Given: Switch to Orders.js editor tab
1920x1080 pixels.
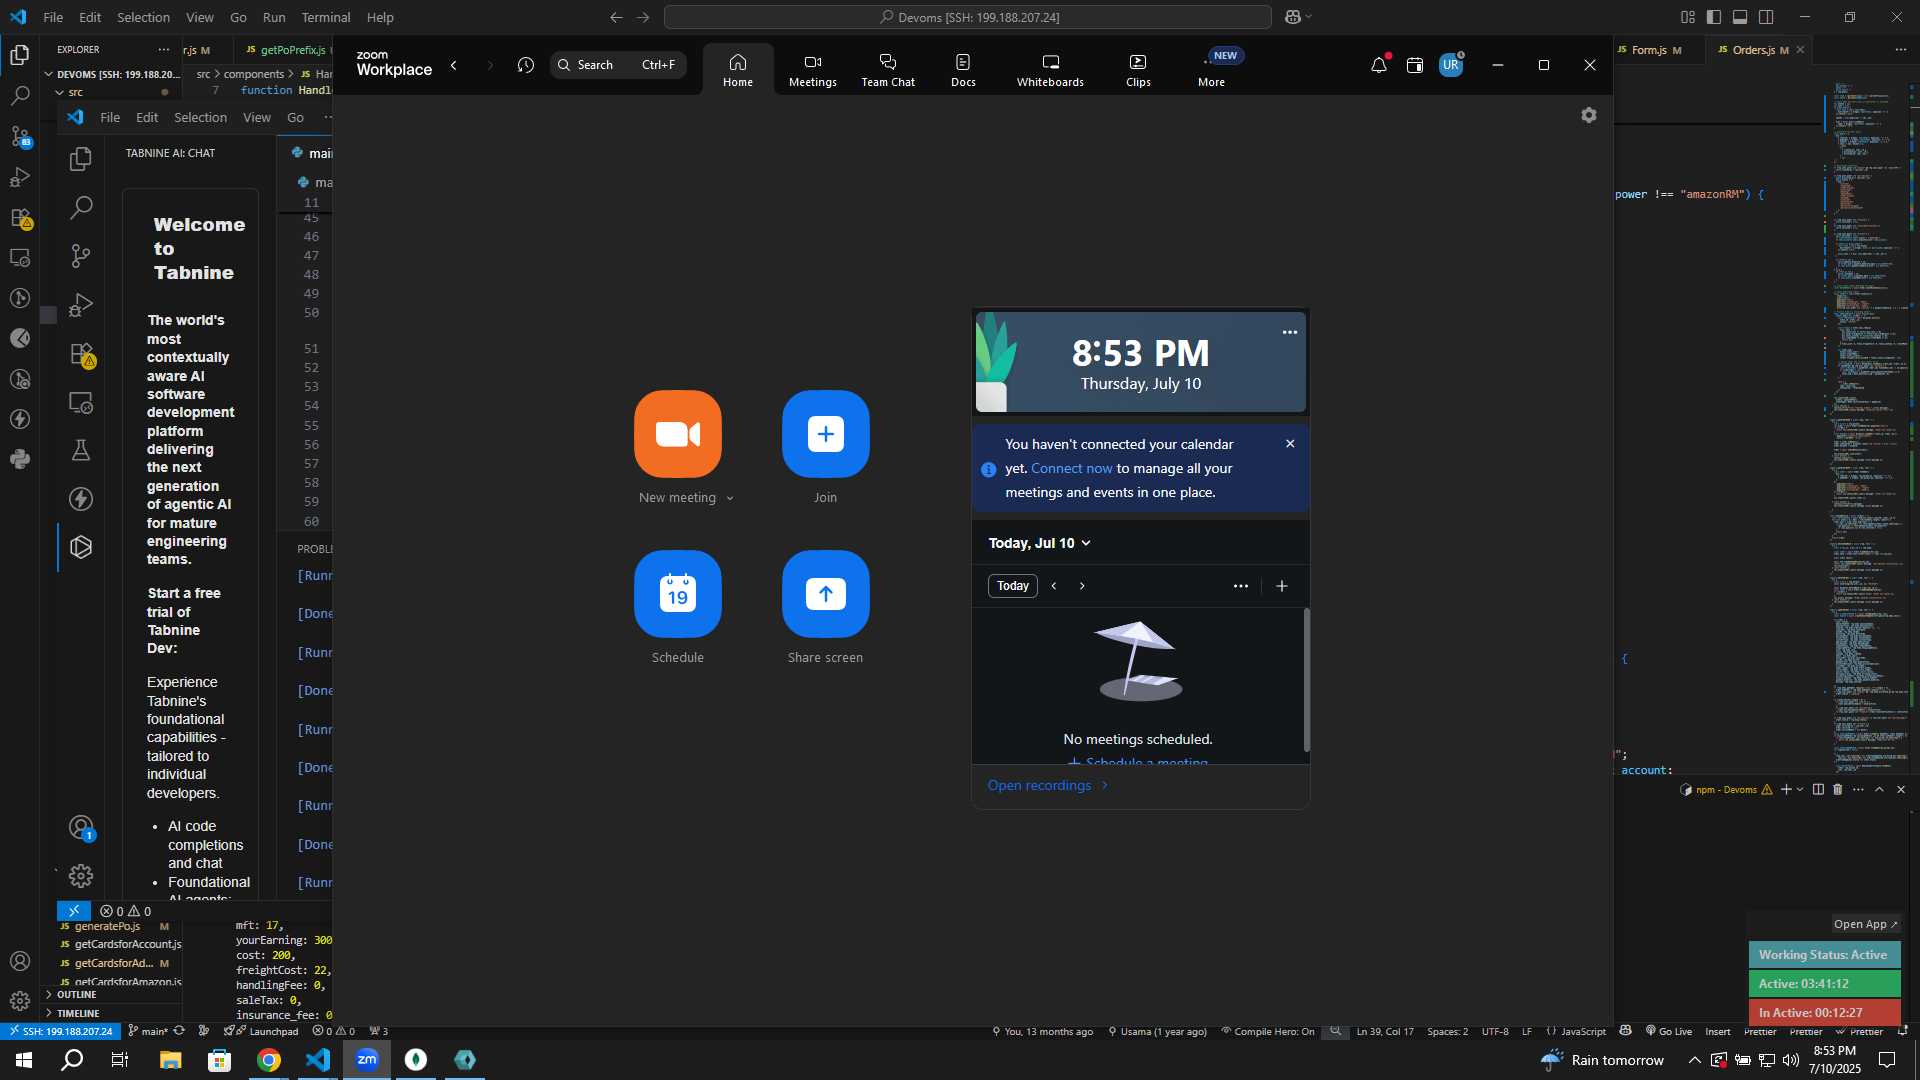Looking at the screenshot, I should click(1752, 50).
